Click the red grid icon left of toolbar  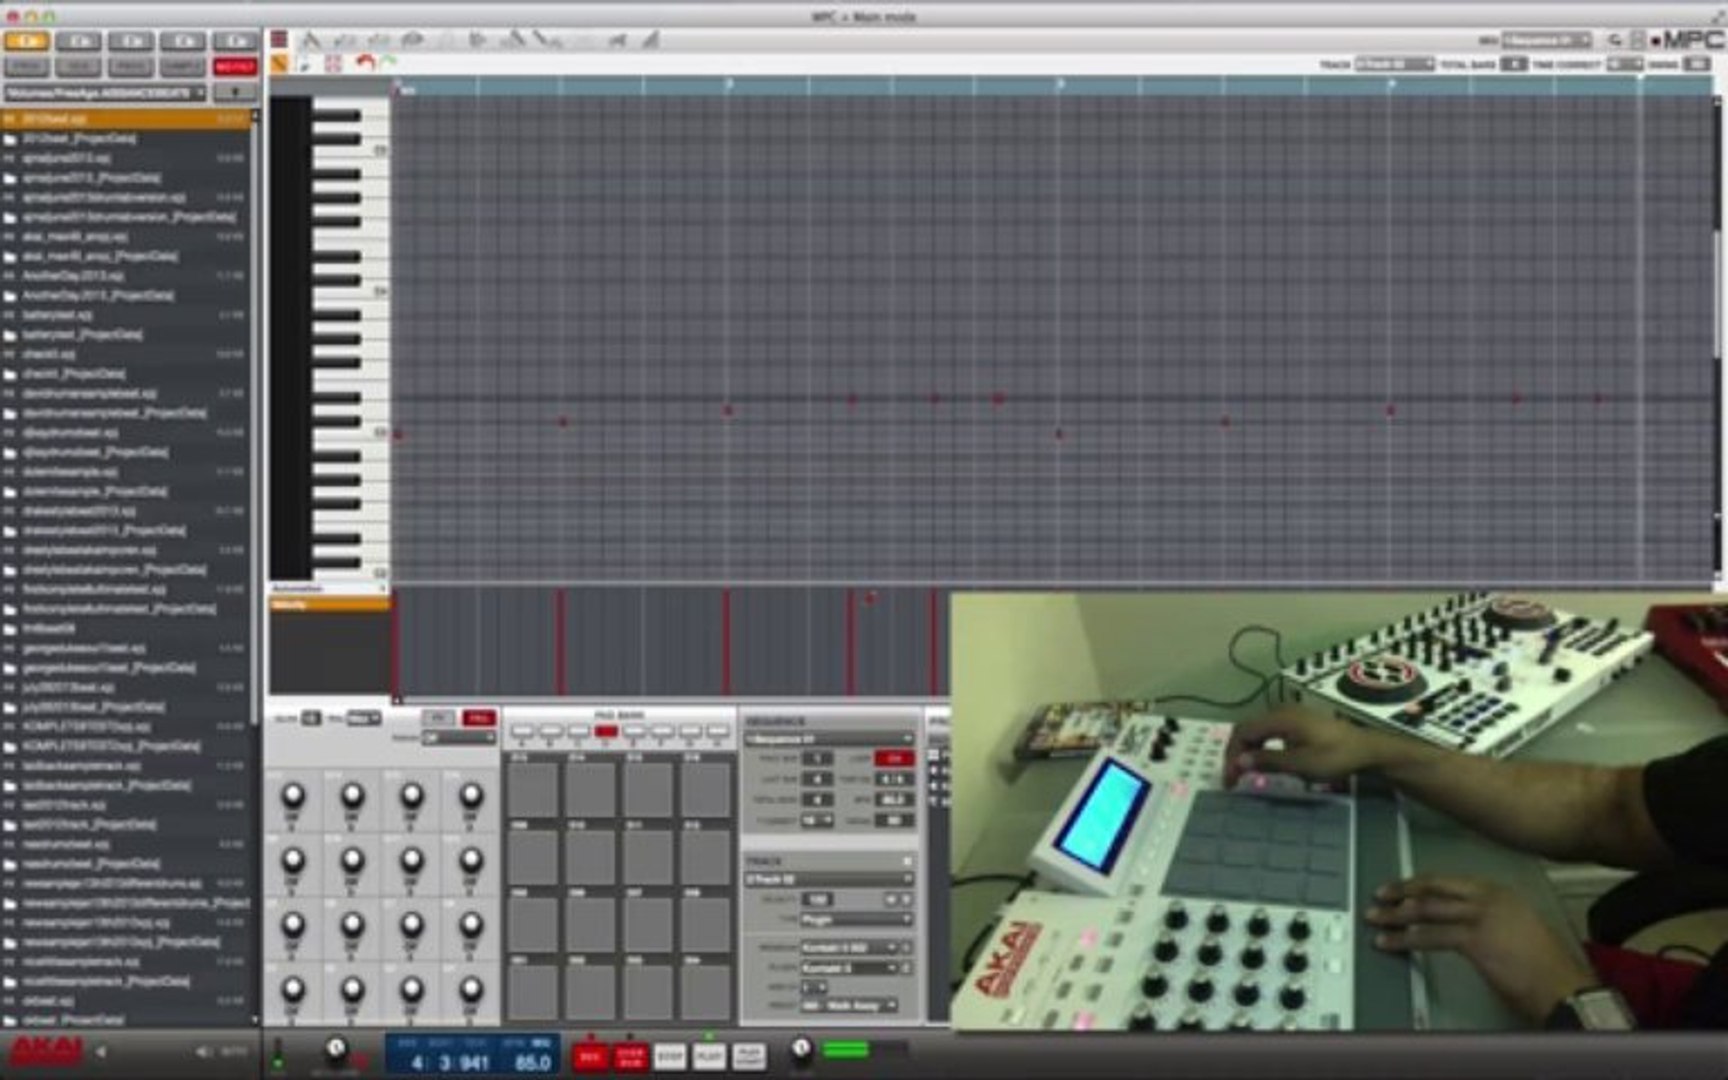click(x=279, y=39)
